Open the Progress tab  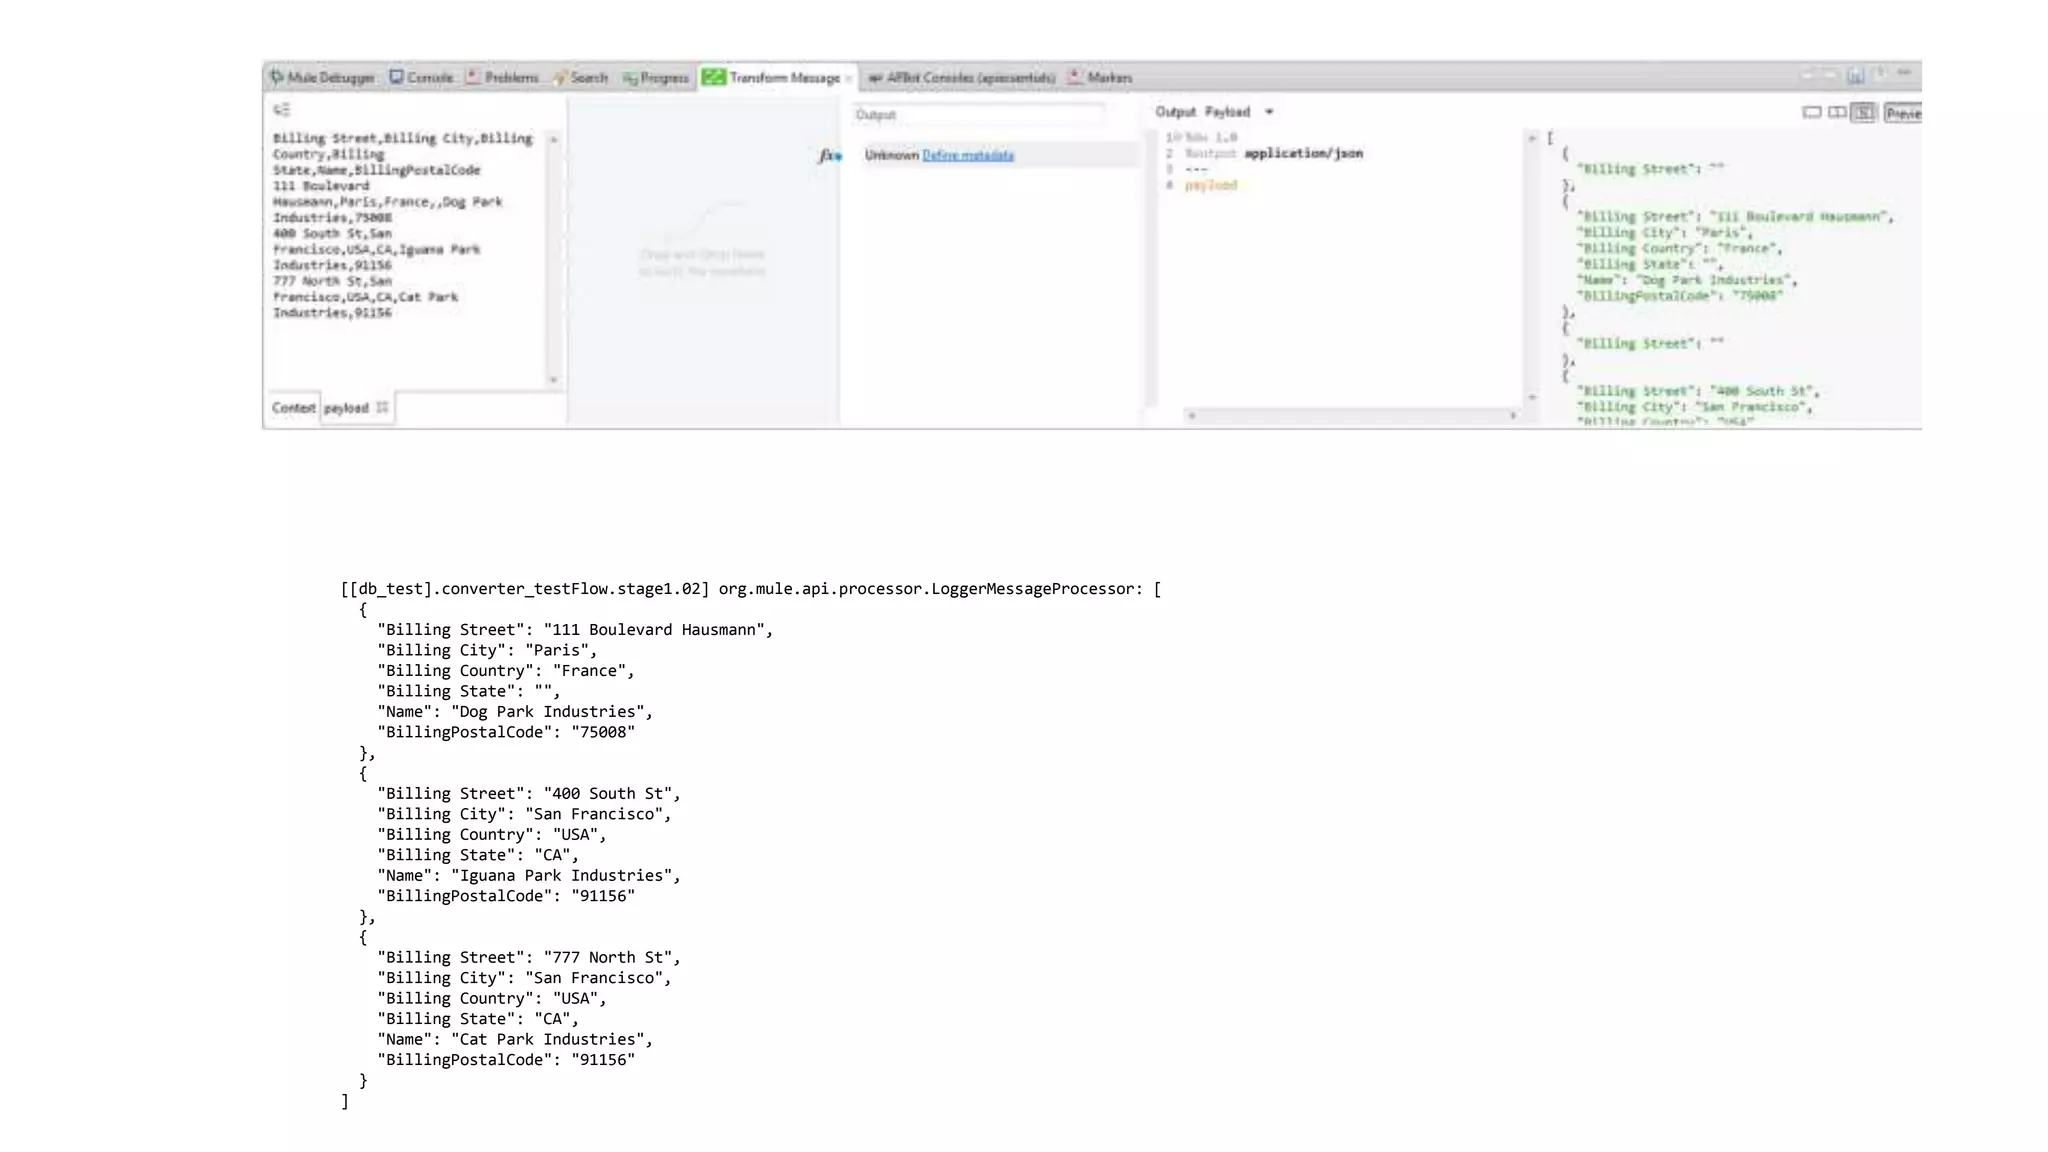pyautogui.click(x=655, y=77)
